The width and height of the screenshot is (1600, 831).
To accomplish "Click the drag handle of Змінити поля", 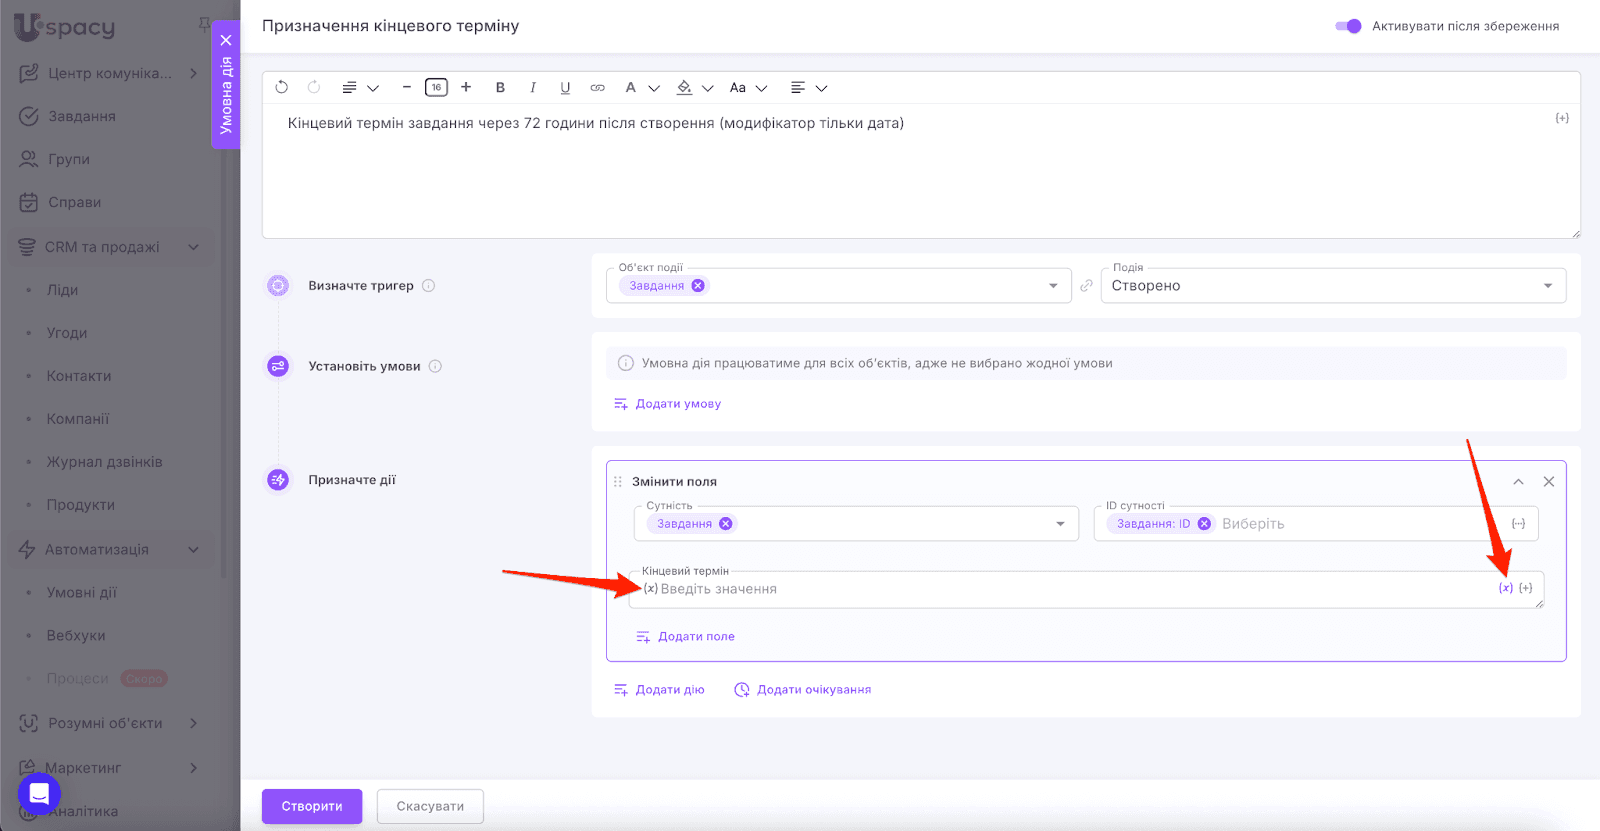I will point(618,482).
